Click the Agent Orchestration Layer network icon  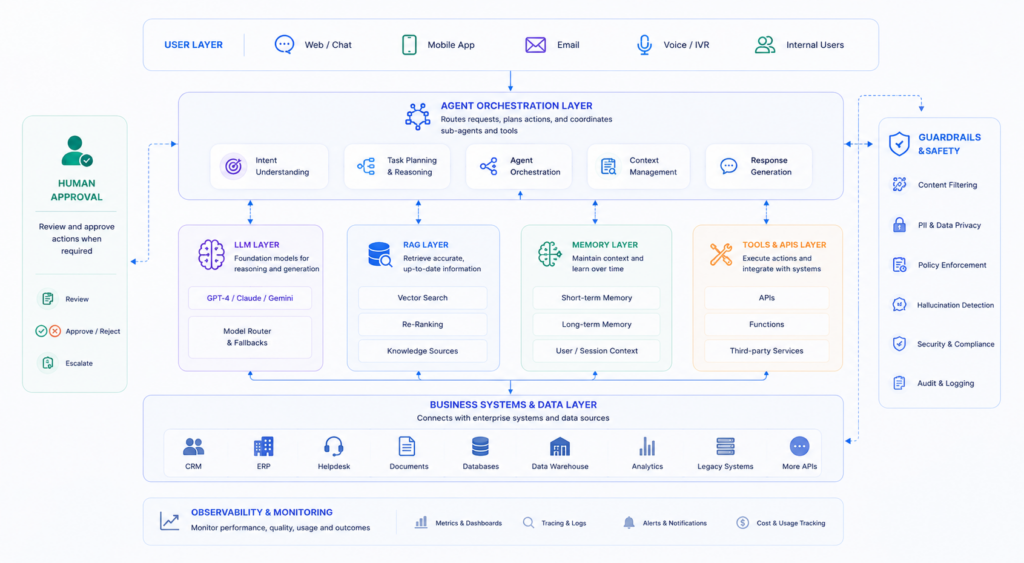click(417, 117)
